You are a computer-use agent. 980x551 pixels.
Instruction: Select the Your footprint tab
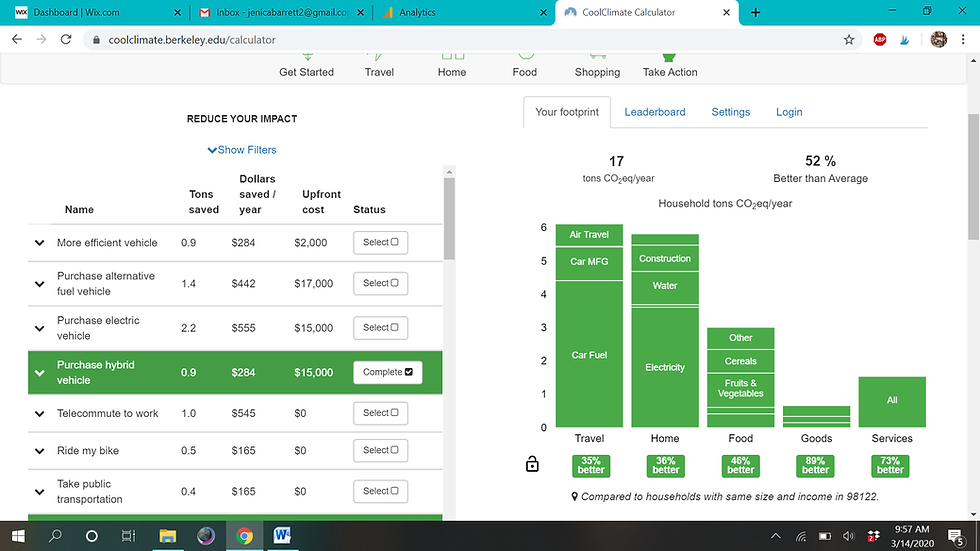coord(567,112)
